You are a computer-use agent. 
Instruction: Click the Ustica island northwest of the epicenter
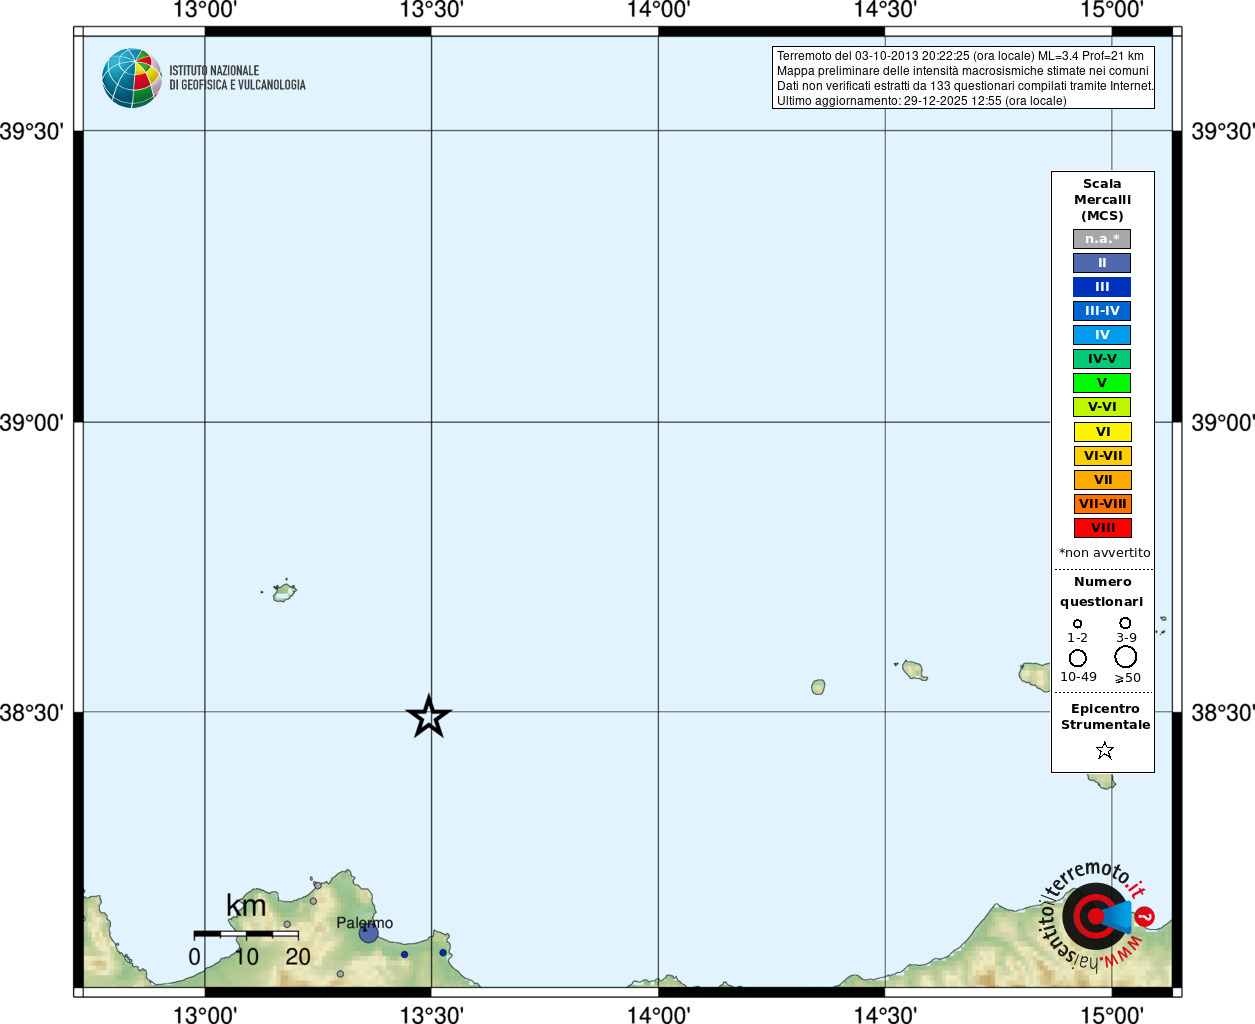tap(284, 592)
